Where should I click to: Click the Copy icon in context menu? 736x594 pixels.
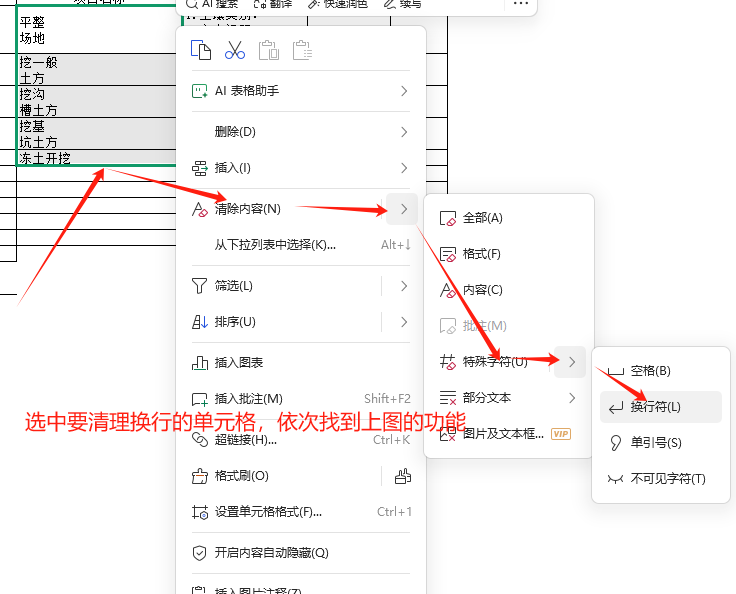pos(201,51)
